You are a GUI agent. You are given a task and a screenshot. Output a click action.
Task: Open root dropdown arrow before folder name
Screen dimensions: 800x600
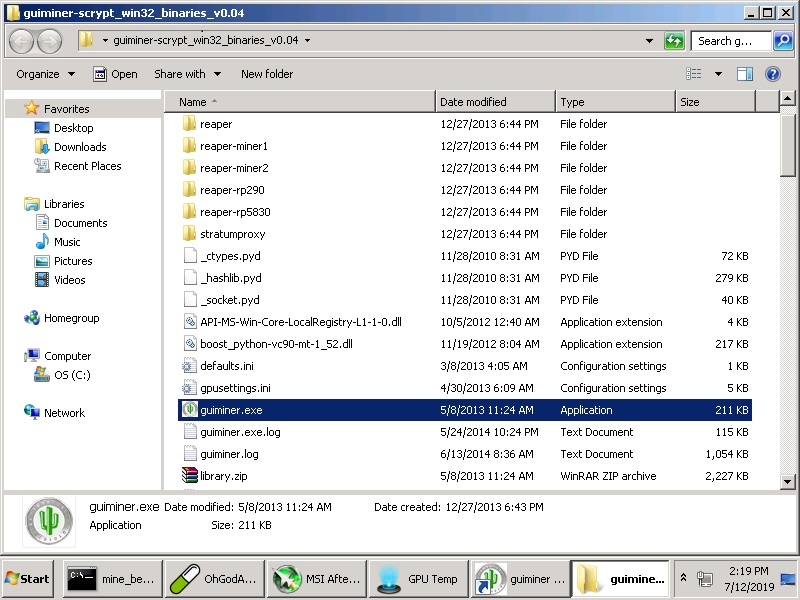tap(105, 40)
